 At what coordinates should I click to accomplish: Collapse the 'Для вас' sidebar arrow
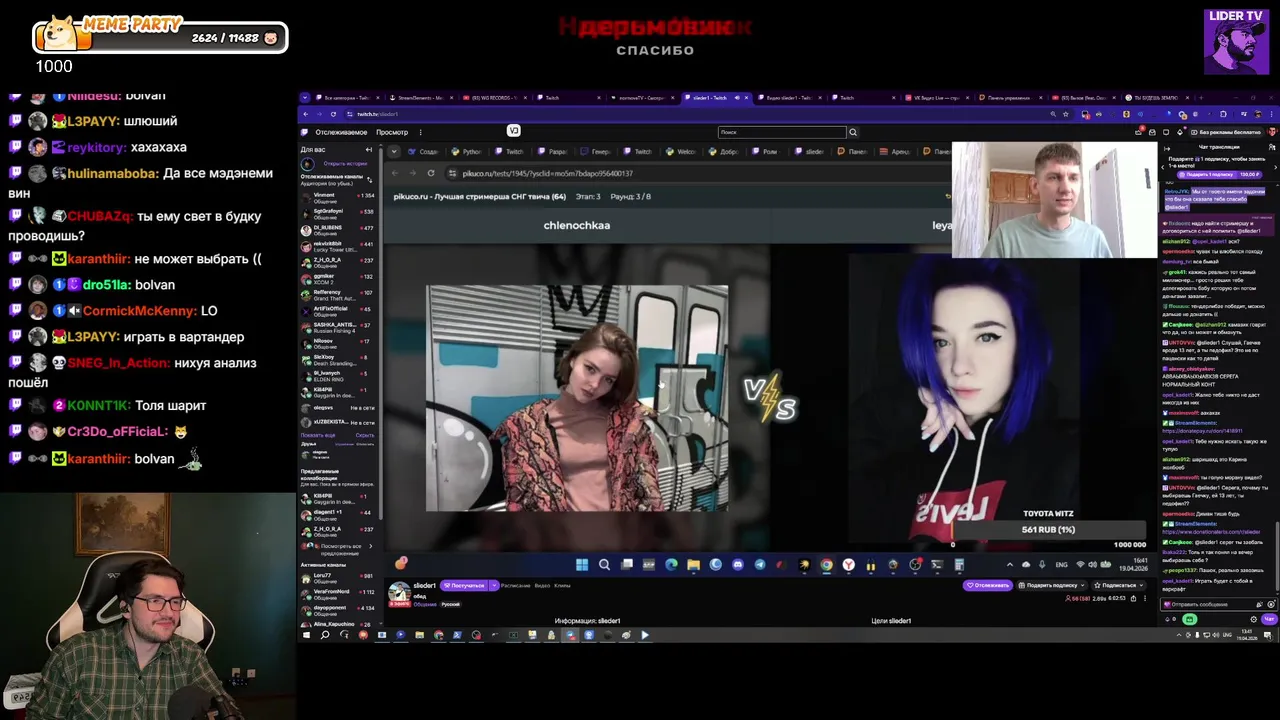point(368,149)
